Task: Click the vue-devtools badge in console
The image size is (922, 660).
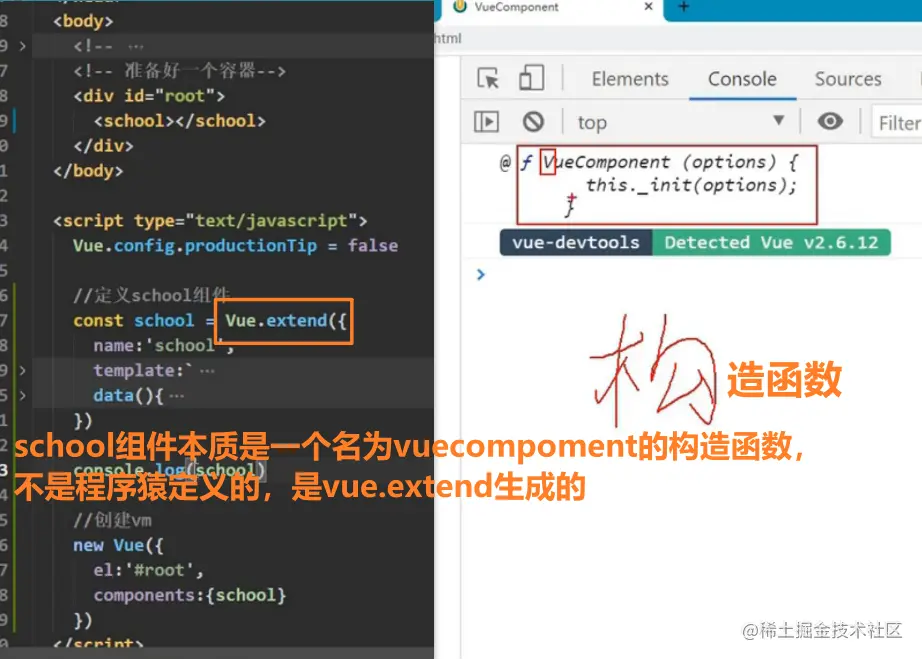Action: tap(576, 242)
